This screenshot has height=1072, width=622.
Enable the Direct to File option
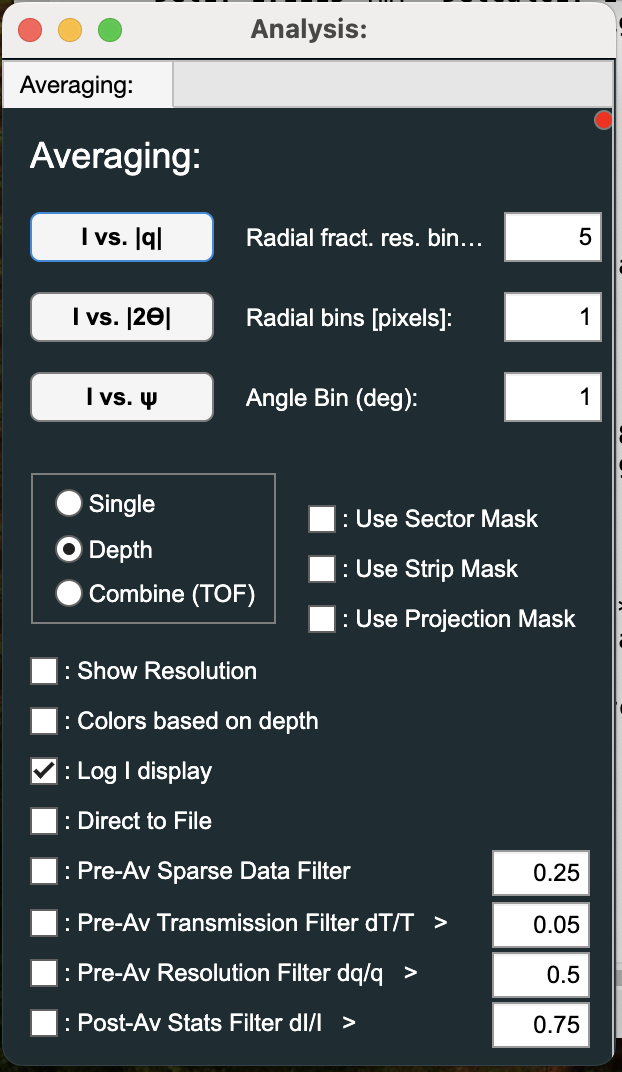[44, 821]
